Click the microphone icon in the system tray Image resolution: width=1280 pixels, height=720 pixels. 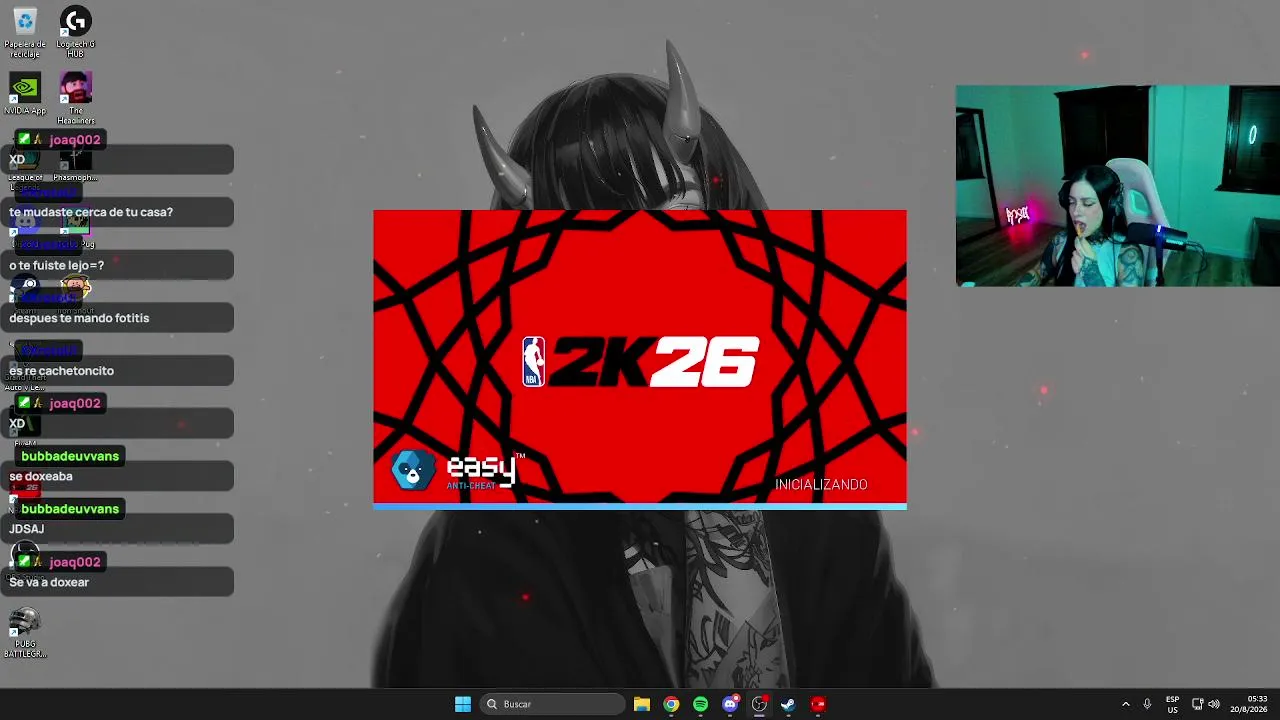click(x=1147, y=704)
